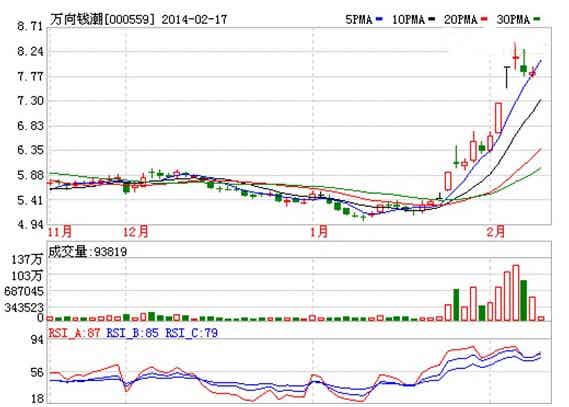Click the tallest red volume bar
Image resolution: width=569 pixels, height=407 pixels.
click(x=516, y=293)
